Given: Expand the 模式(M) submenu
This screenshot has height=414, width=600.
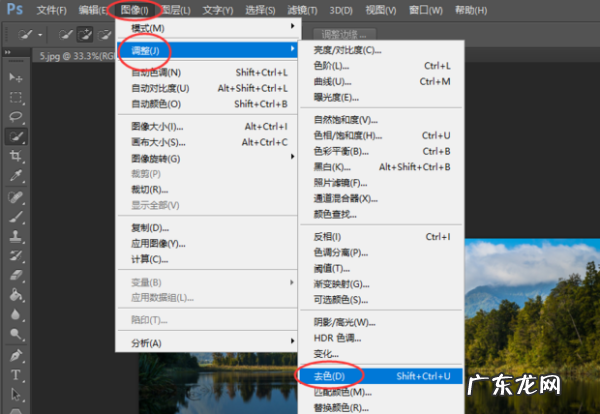Looking at the screenshot, I should click(x=207, y=28).
